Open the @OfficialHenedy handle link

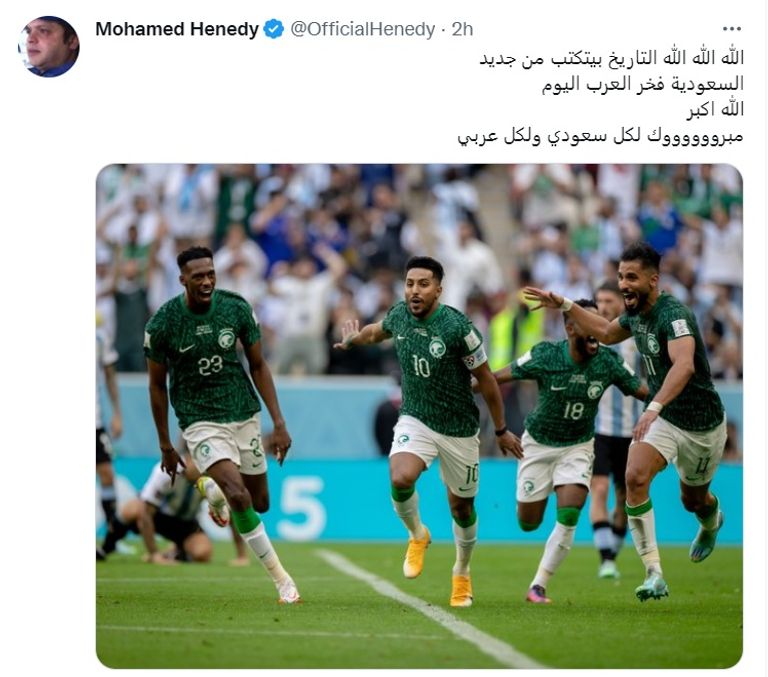coord(362,29)
